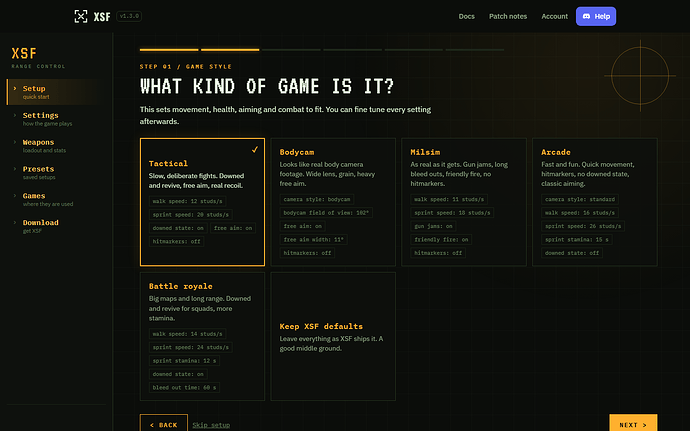Screen dimensions: 690x431
Task: Open Patch notes
Action: pyautogui.click(x=508, y=16)
